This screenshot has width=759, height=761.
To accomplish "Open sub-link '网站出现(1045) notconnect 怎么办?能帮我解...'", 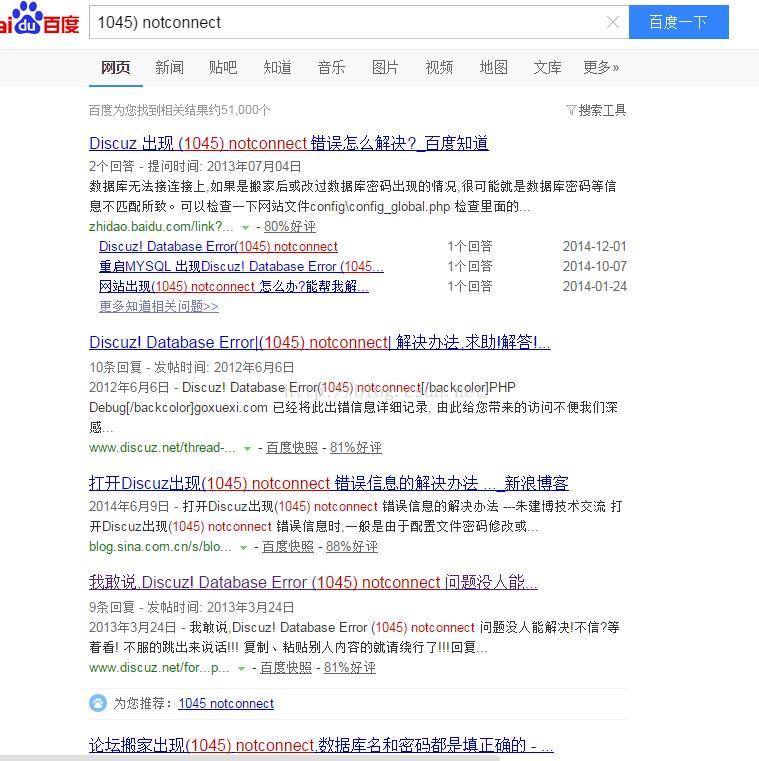I will point(233,286).
